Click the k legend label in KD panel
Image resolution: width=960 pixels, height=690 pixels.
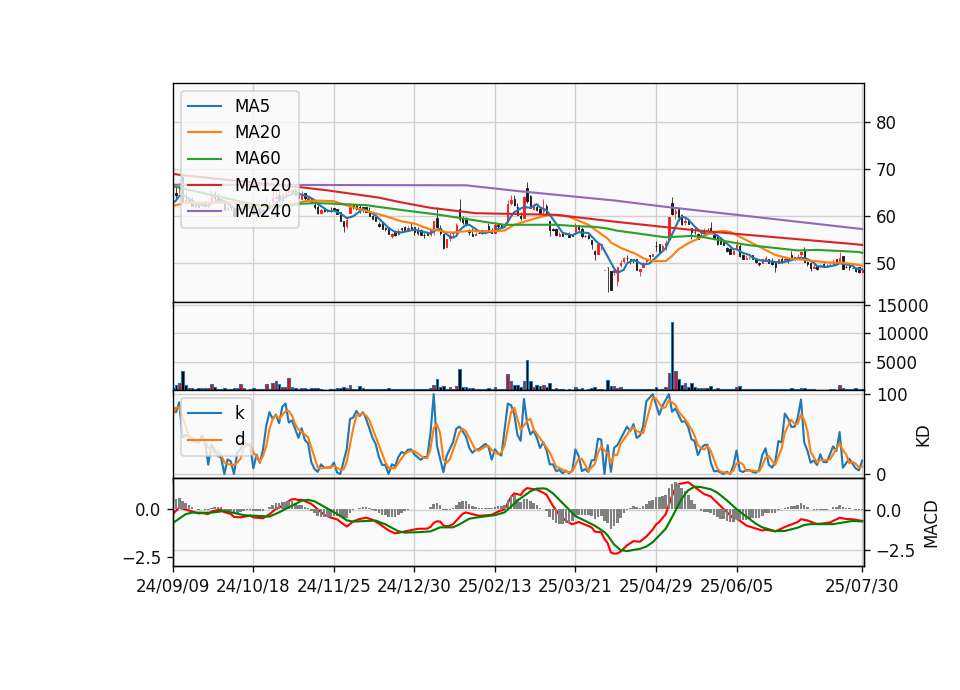point(239,413)
